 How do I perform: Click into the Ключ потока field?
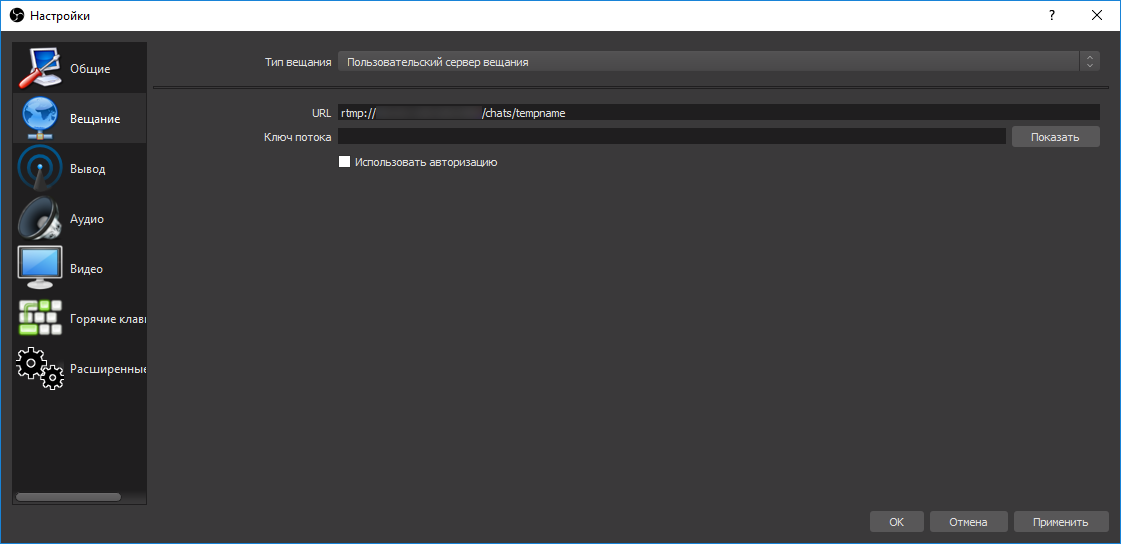672,137
